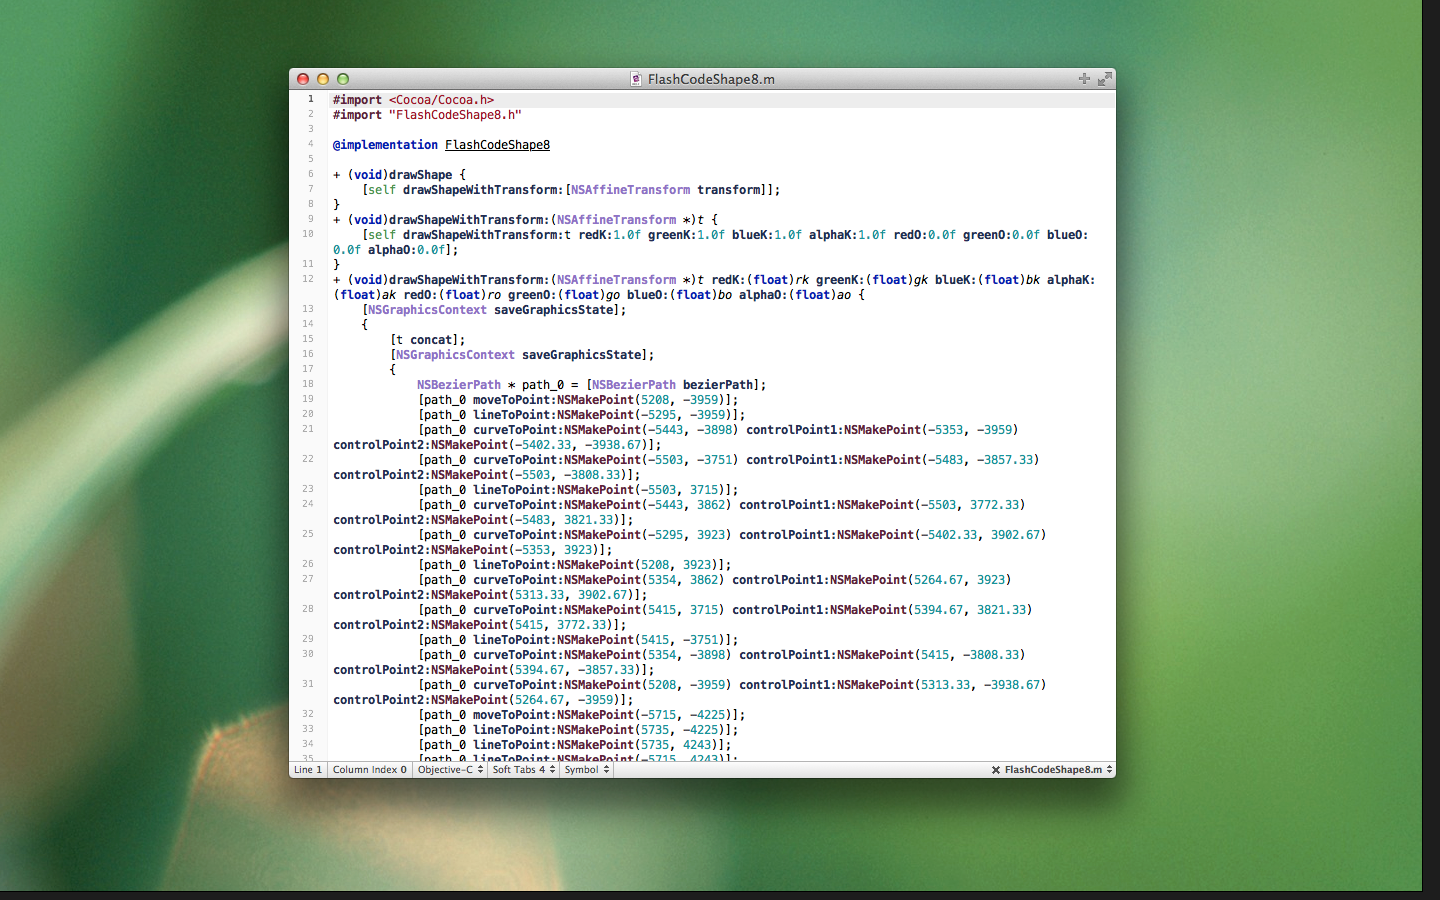This screenshot has width=1440, height=900.
Task: Click the value -5402.33 on line 21
Action: pyautogui.click(x=543, y=445)
